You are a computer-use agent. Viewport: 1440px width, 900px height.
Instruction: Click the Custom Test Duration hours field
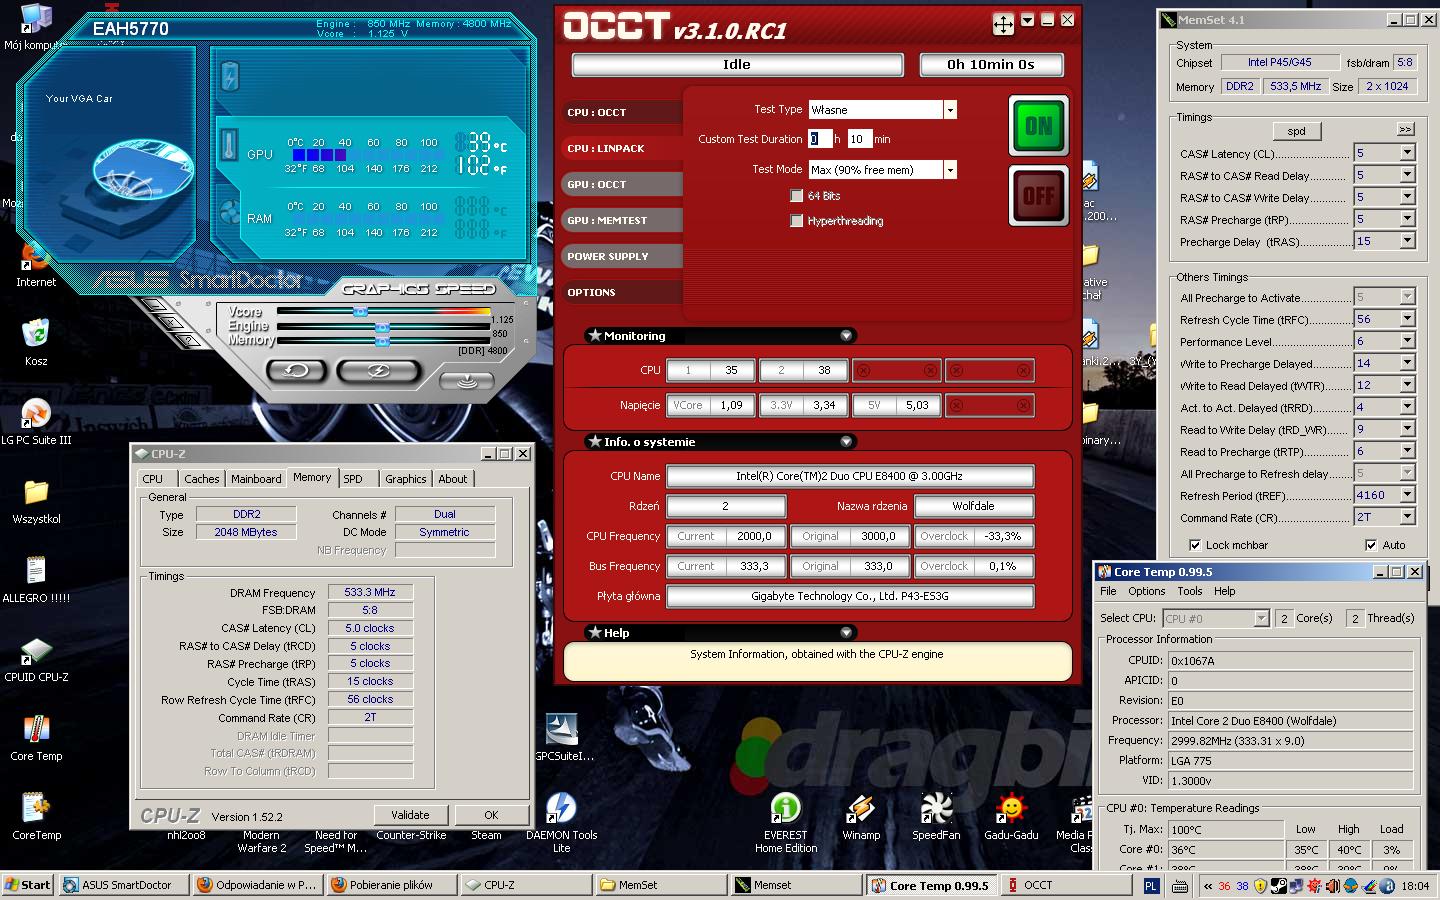[820, 139]
